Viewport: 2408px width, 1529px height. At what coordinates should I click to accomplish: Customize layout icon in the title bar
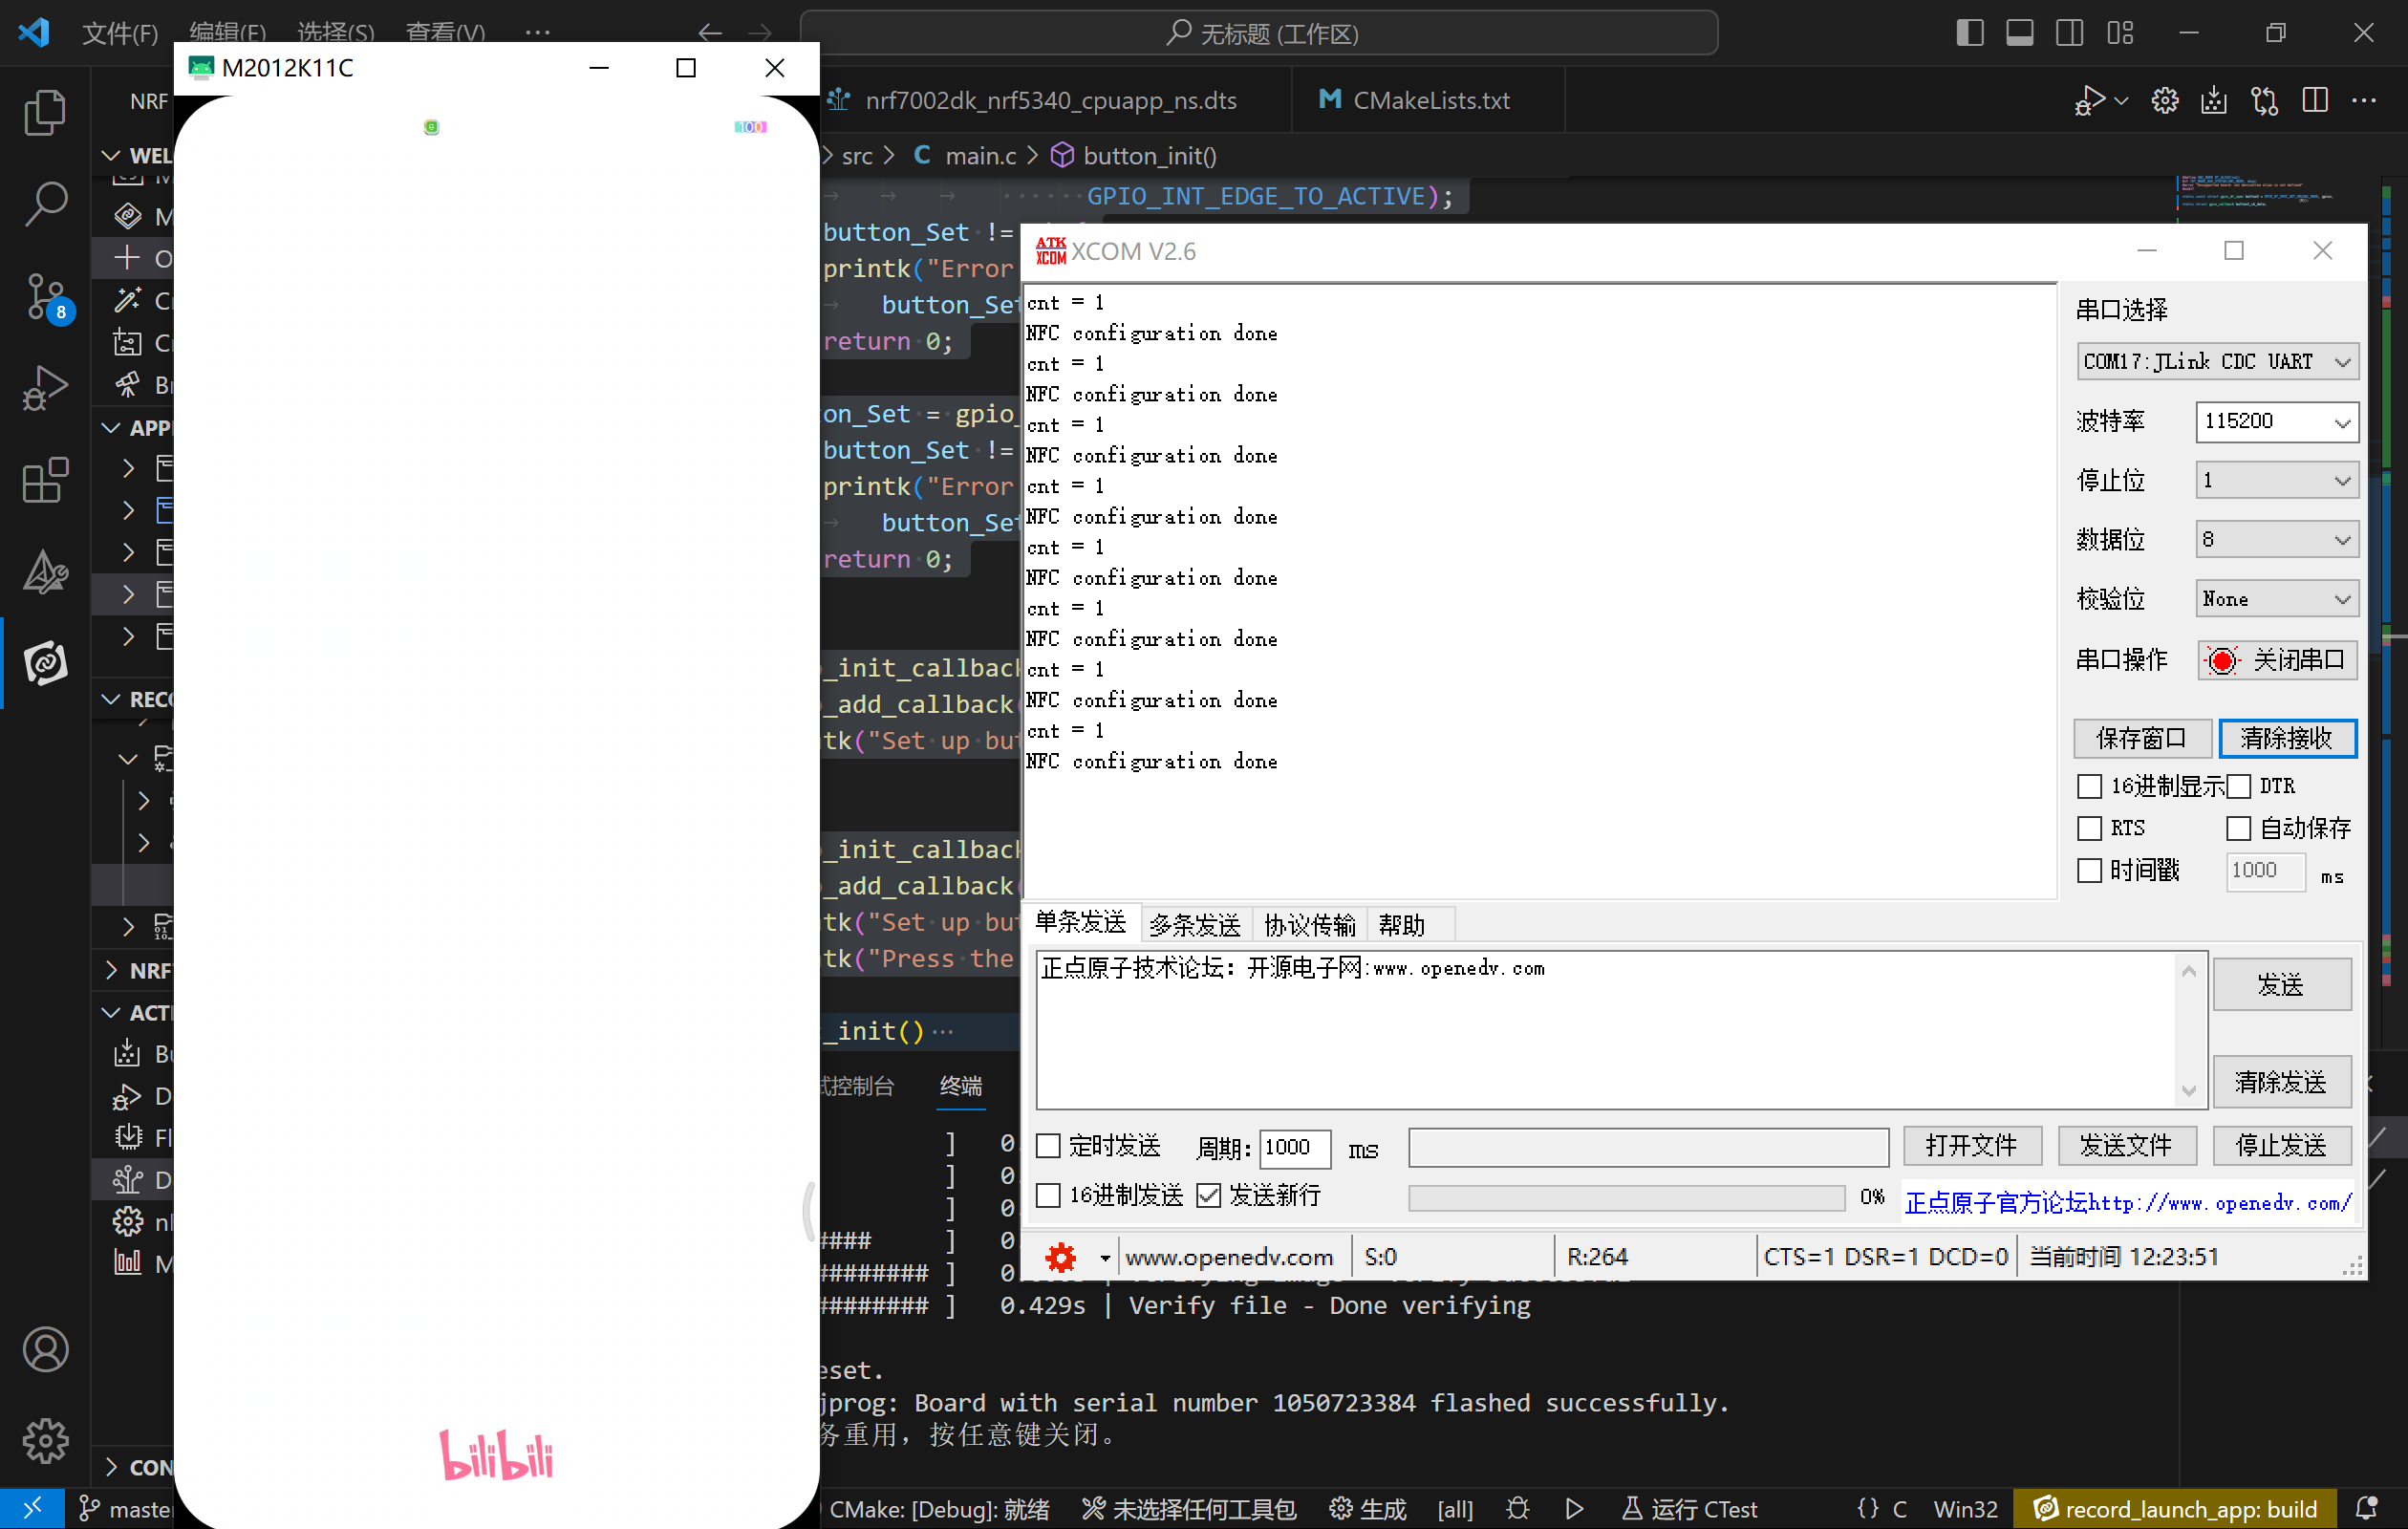pyautogui.click(x=2119, y=33)
